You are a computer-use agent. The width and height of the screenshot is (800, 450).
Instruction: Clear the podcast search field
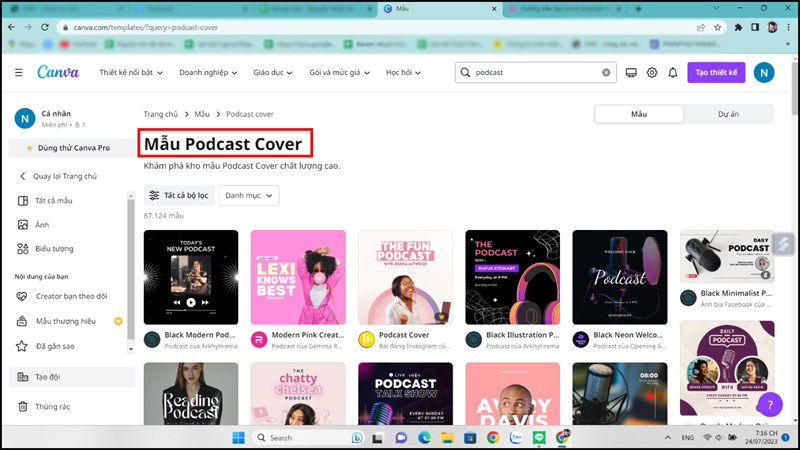pos(606,72)
